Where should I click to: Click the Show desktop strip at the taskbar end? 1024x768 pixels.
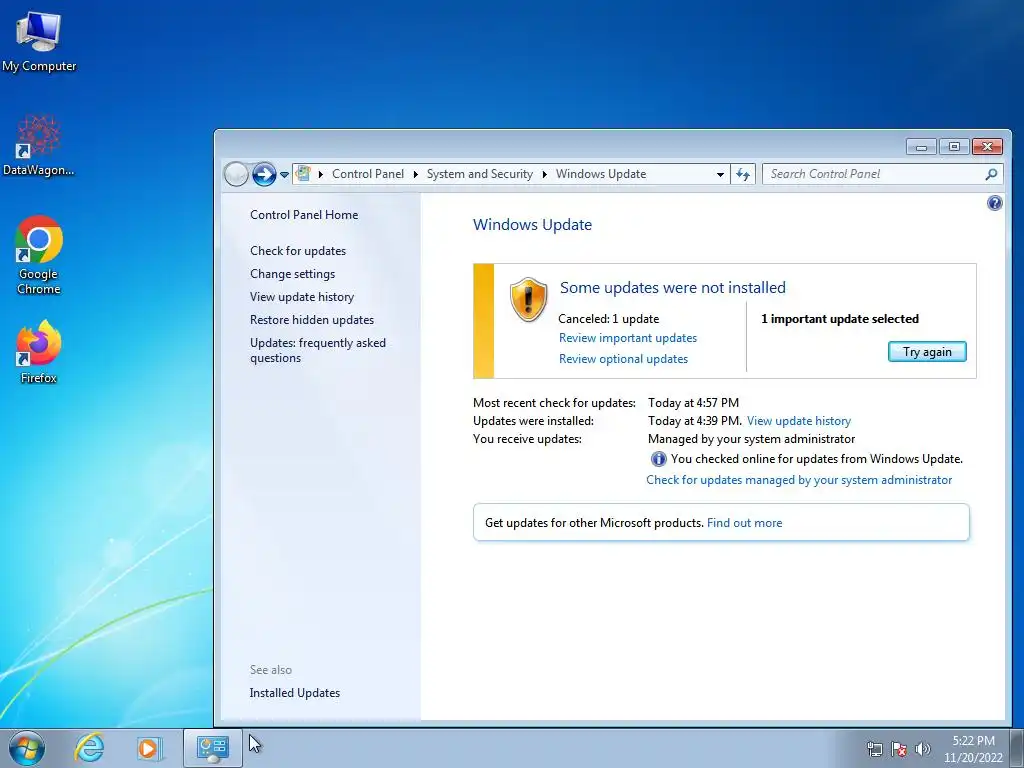coord(1017,748)
